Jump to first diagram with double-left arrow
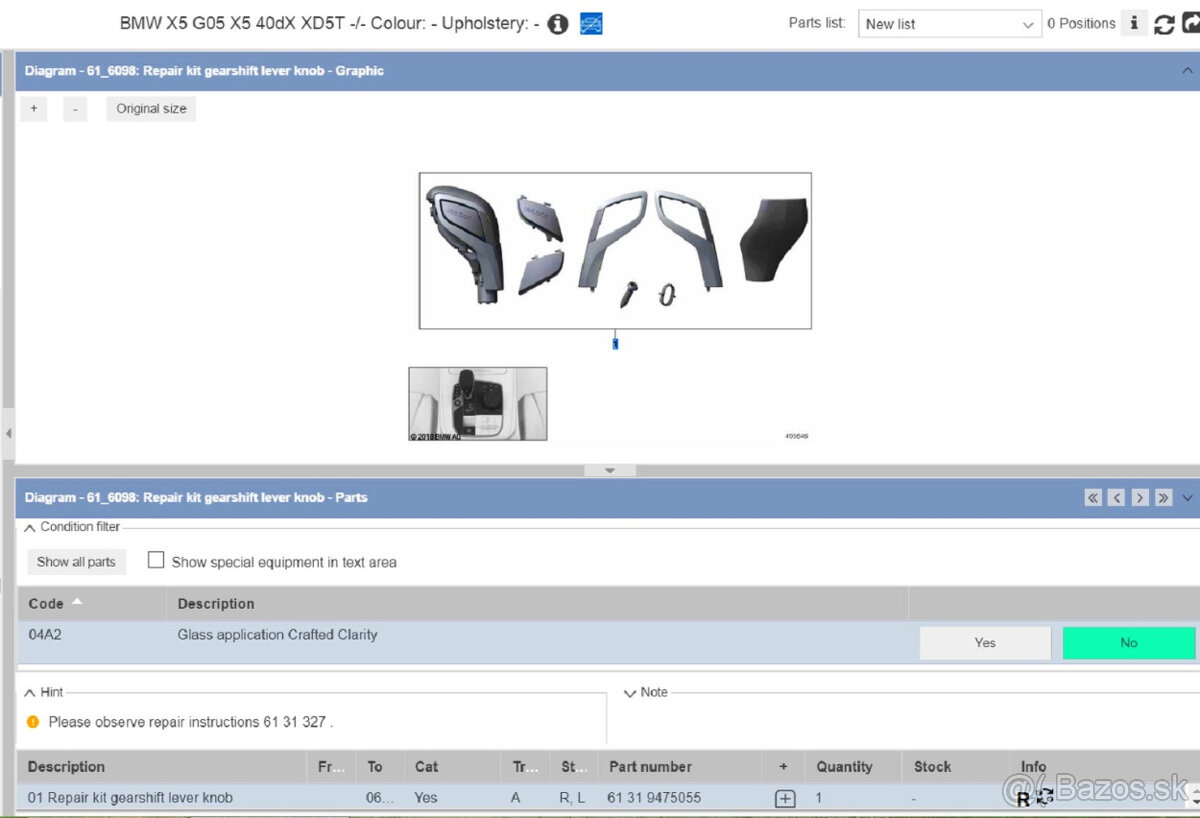This screenshot has width=1200, height=818. (1093, 498)
